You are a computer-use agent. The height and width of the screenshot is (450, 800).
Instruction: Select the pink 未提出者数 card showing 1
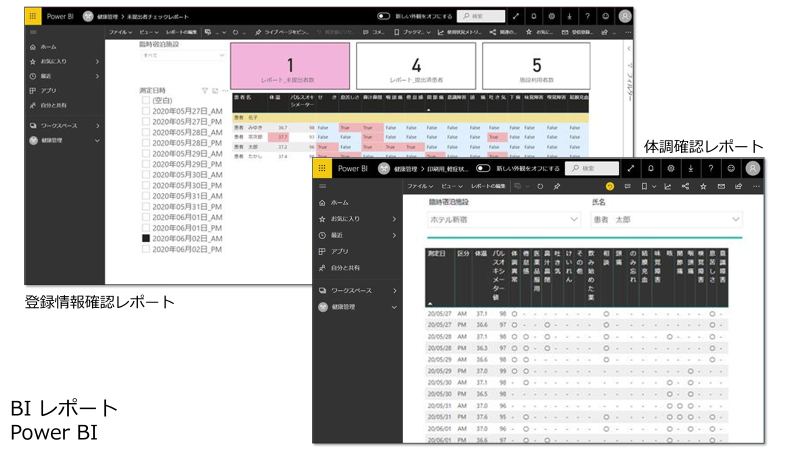(290, 66)
